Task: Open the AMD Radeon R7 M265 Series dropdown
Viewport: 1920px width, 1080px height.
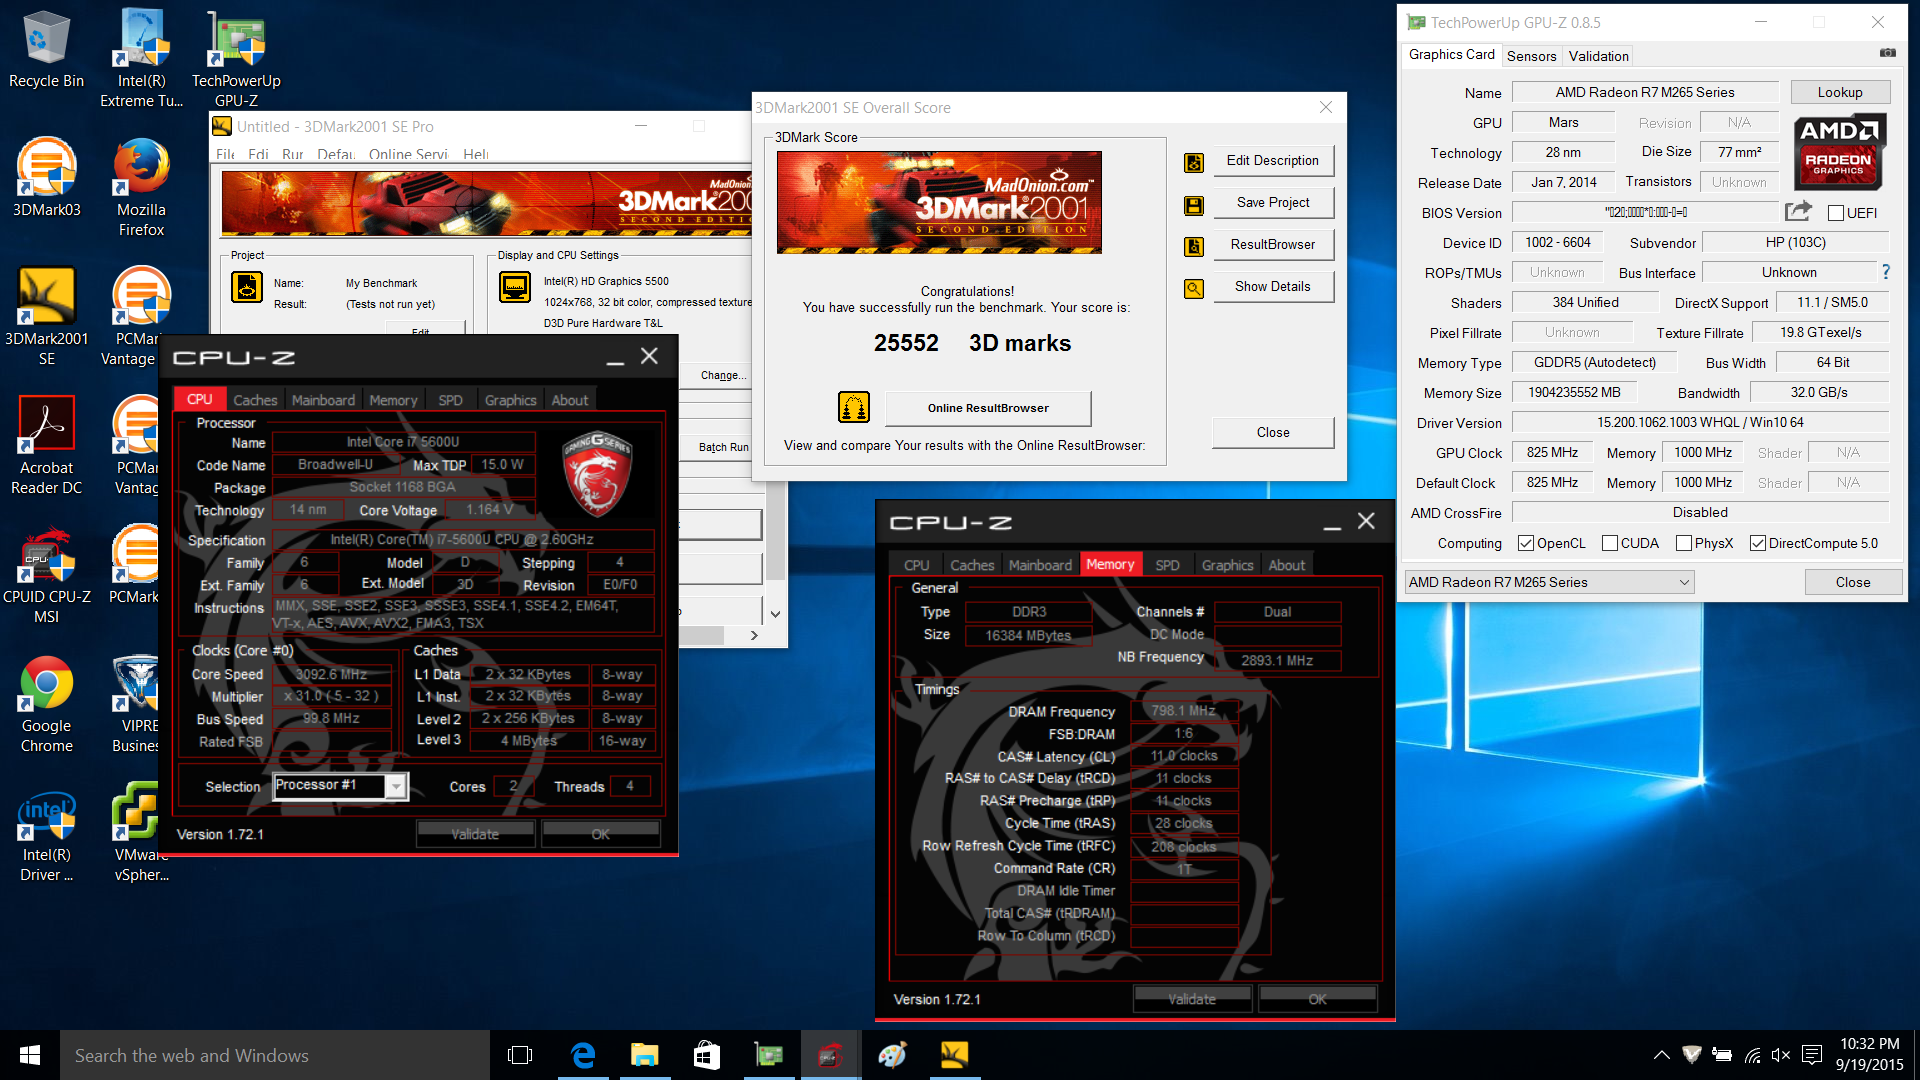Action: (1549, 582)
